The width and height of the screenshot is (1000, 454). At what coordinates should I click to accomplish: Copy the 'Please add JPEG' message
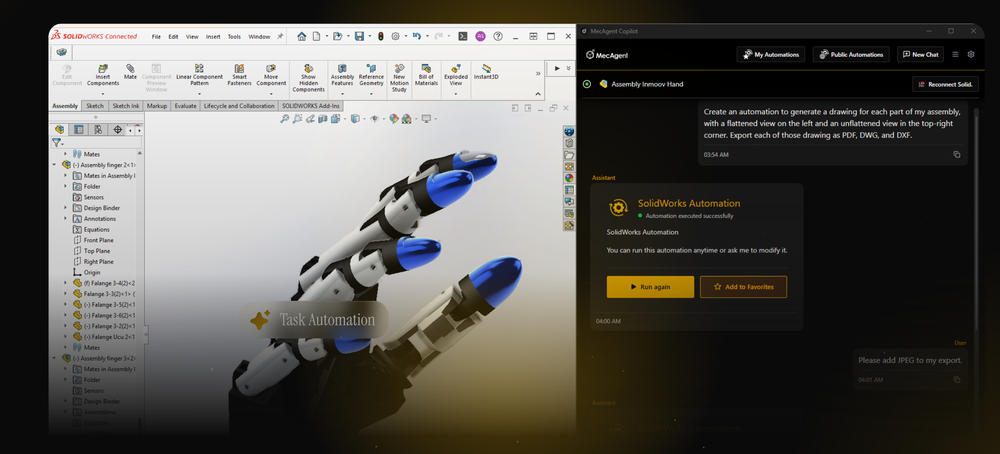[x=956, y=379]
